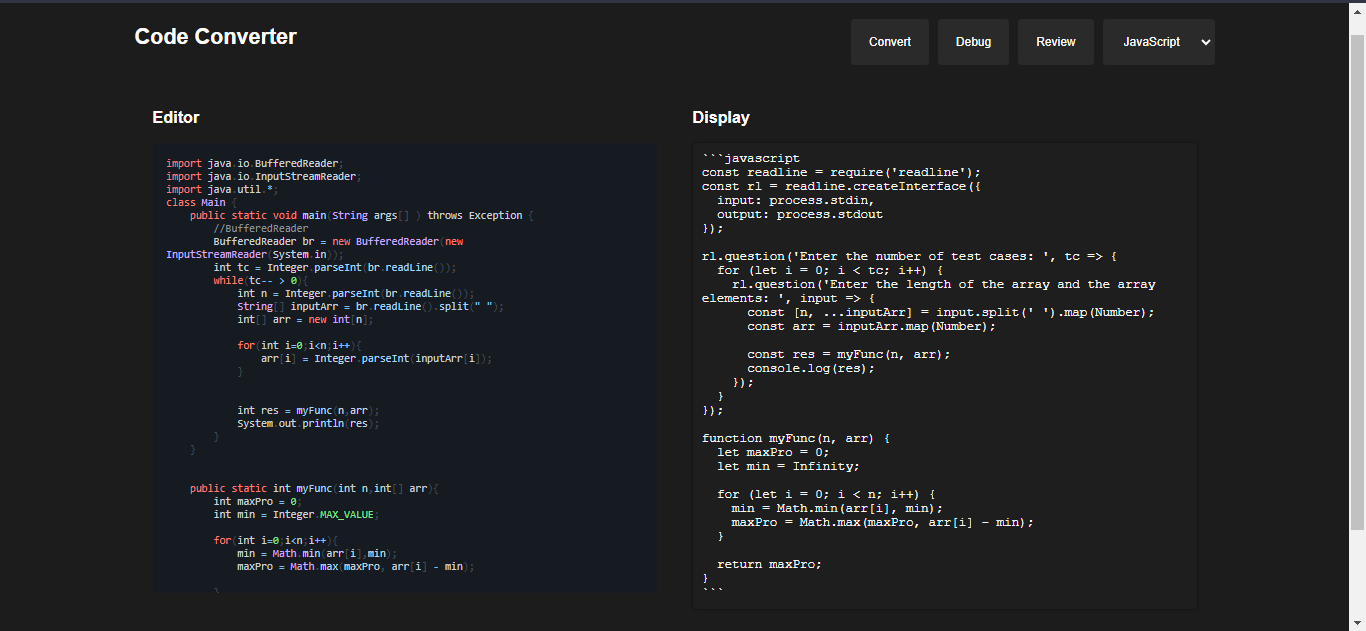Click the line 'import java.io.InputStreamReader;'
This screenshot has height=631, width=1366.
[263, 176]
